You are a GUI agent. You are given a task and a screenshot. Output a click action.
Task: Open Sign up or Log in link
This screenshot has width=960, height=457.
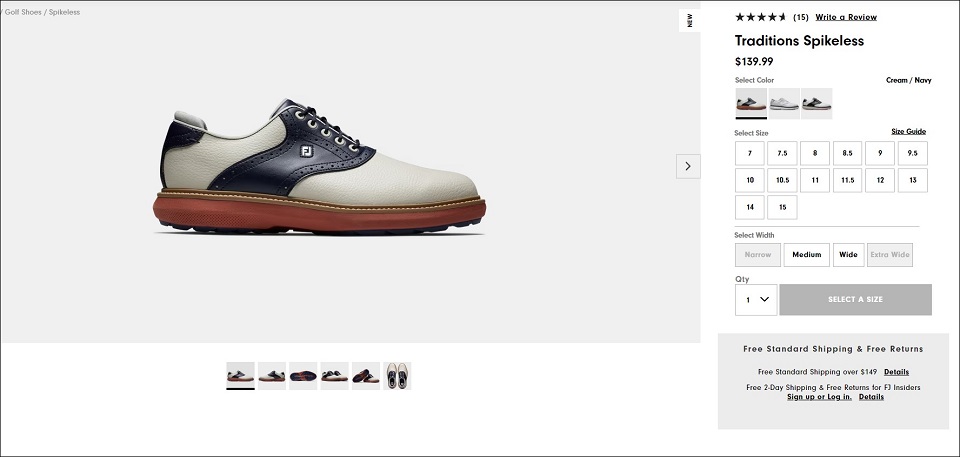pyautogui.click(x=819, y=397)
